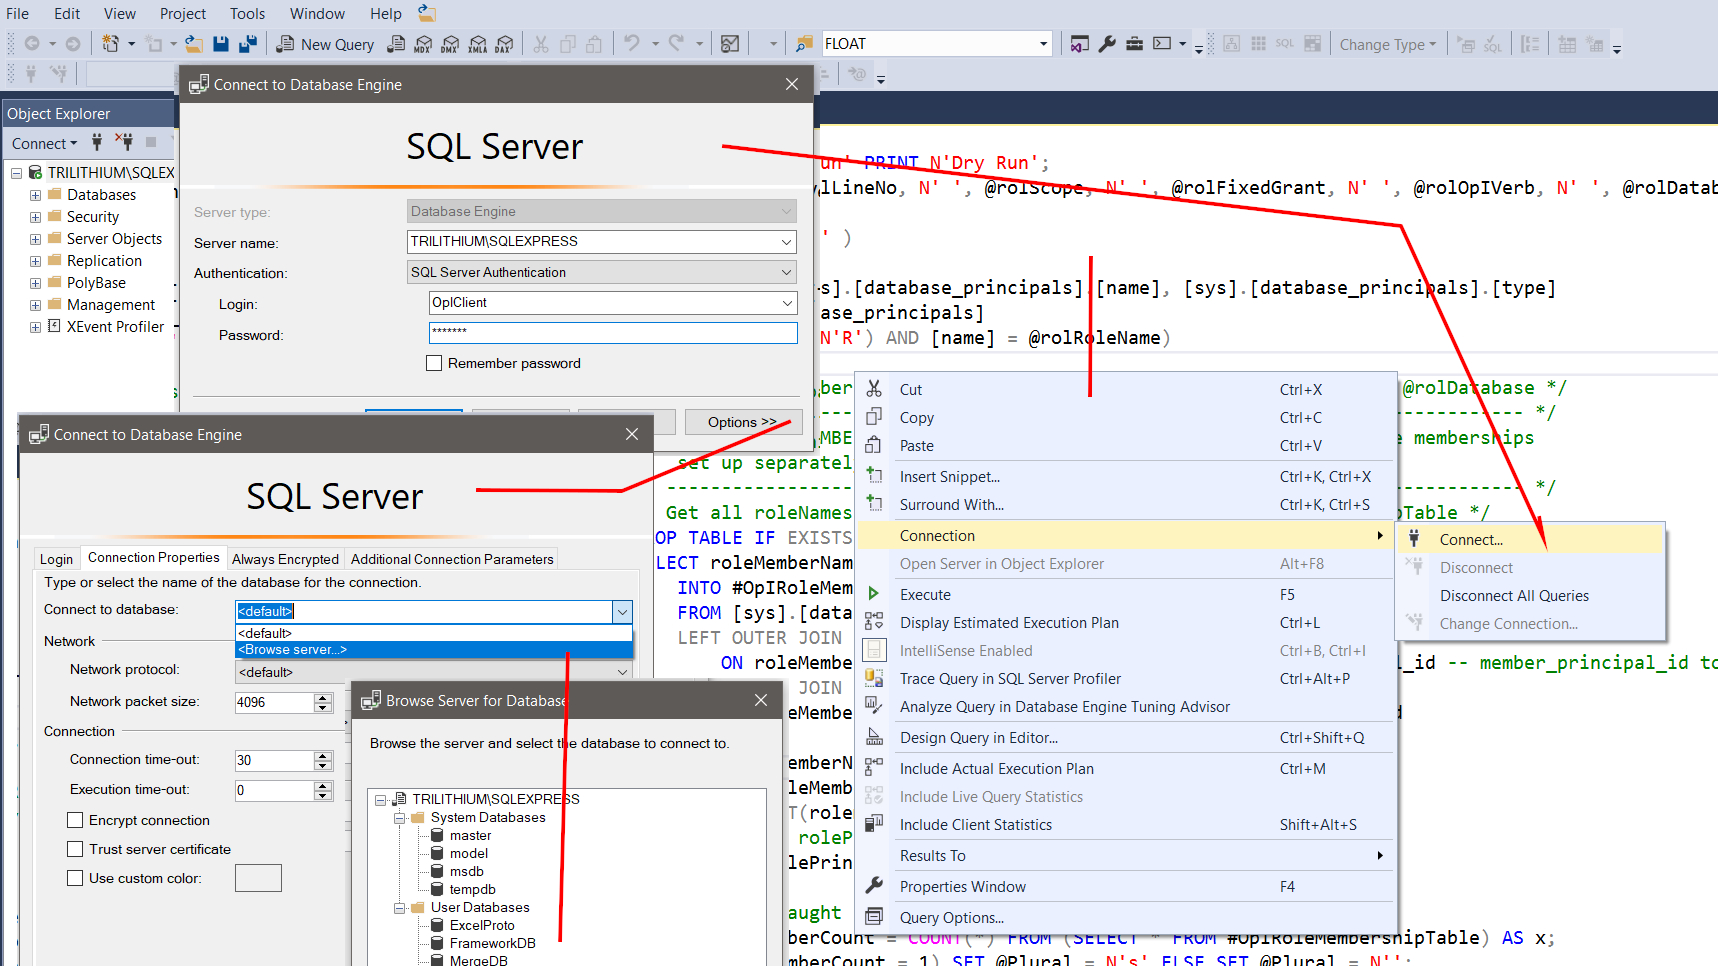Click the Design Query in Editor icon
Screen dimensions: 1718x966
point(874,737)
